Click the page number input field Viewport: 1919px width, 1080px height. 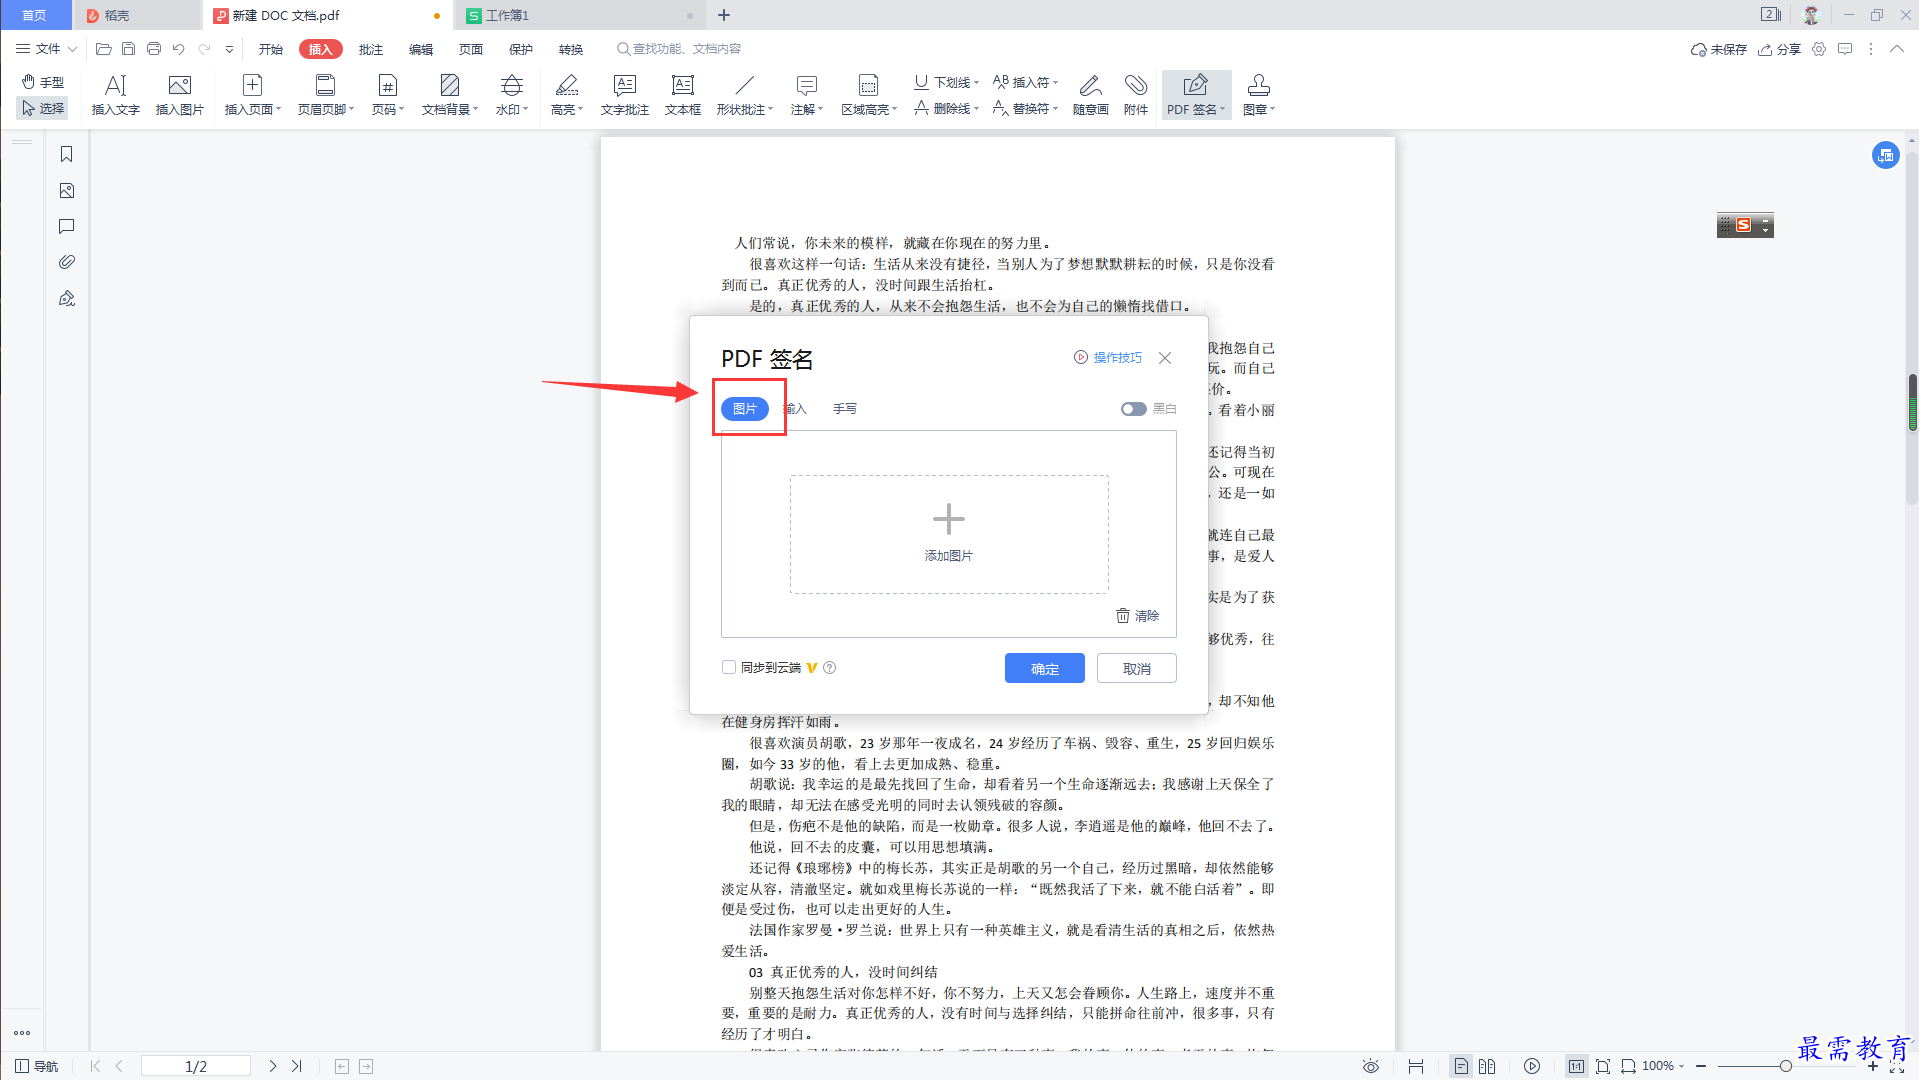pyautogui.click(x=196, y=1066)
